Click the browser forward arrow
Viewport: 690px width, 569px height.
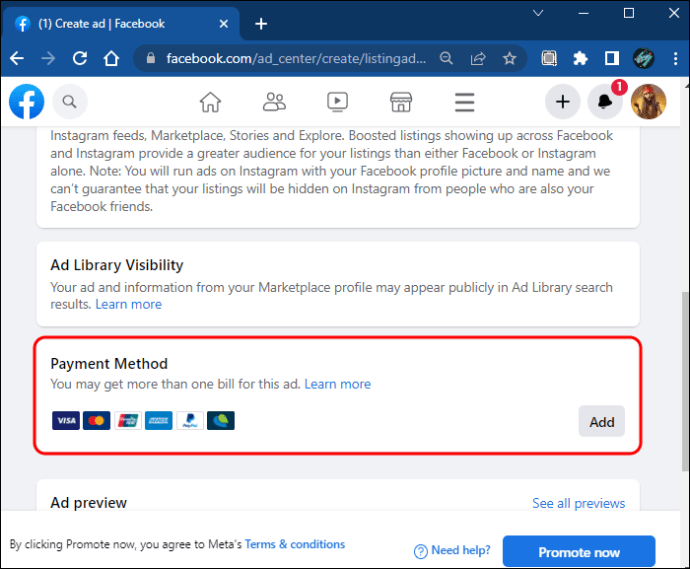point(48,58)
